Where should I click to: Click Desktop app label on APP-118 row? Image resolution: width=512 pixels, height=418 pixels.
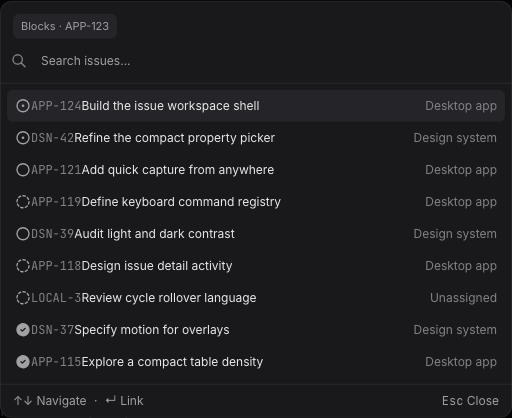click(461, 266)
